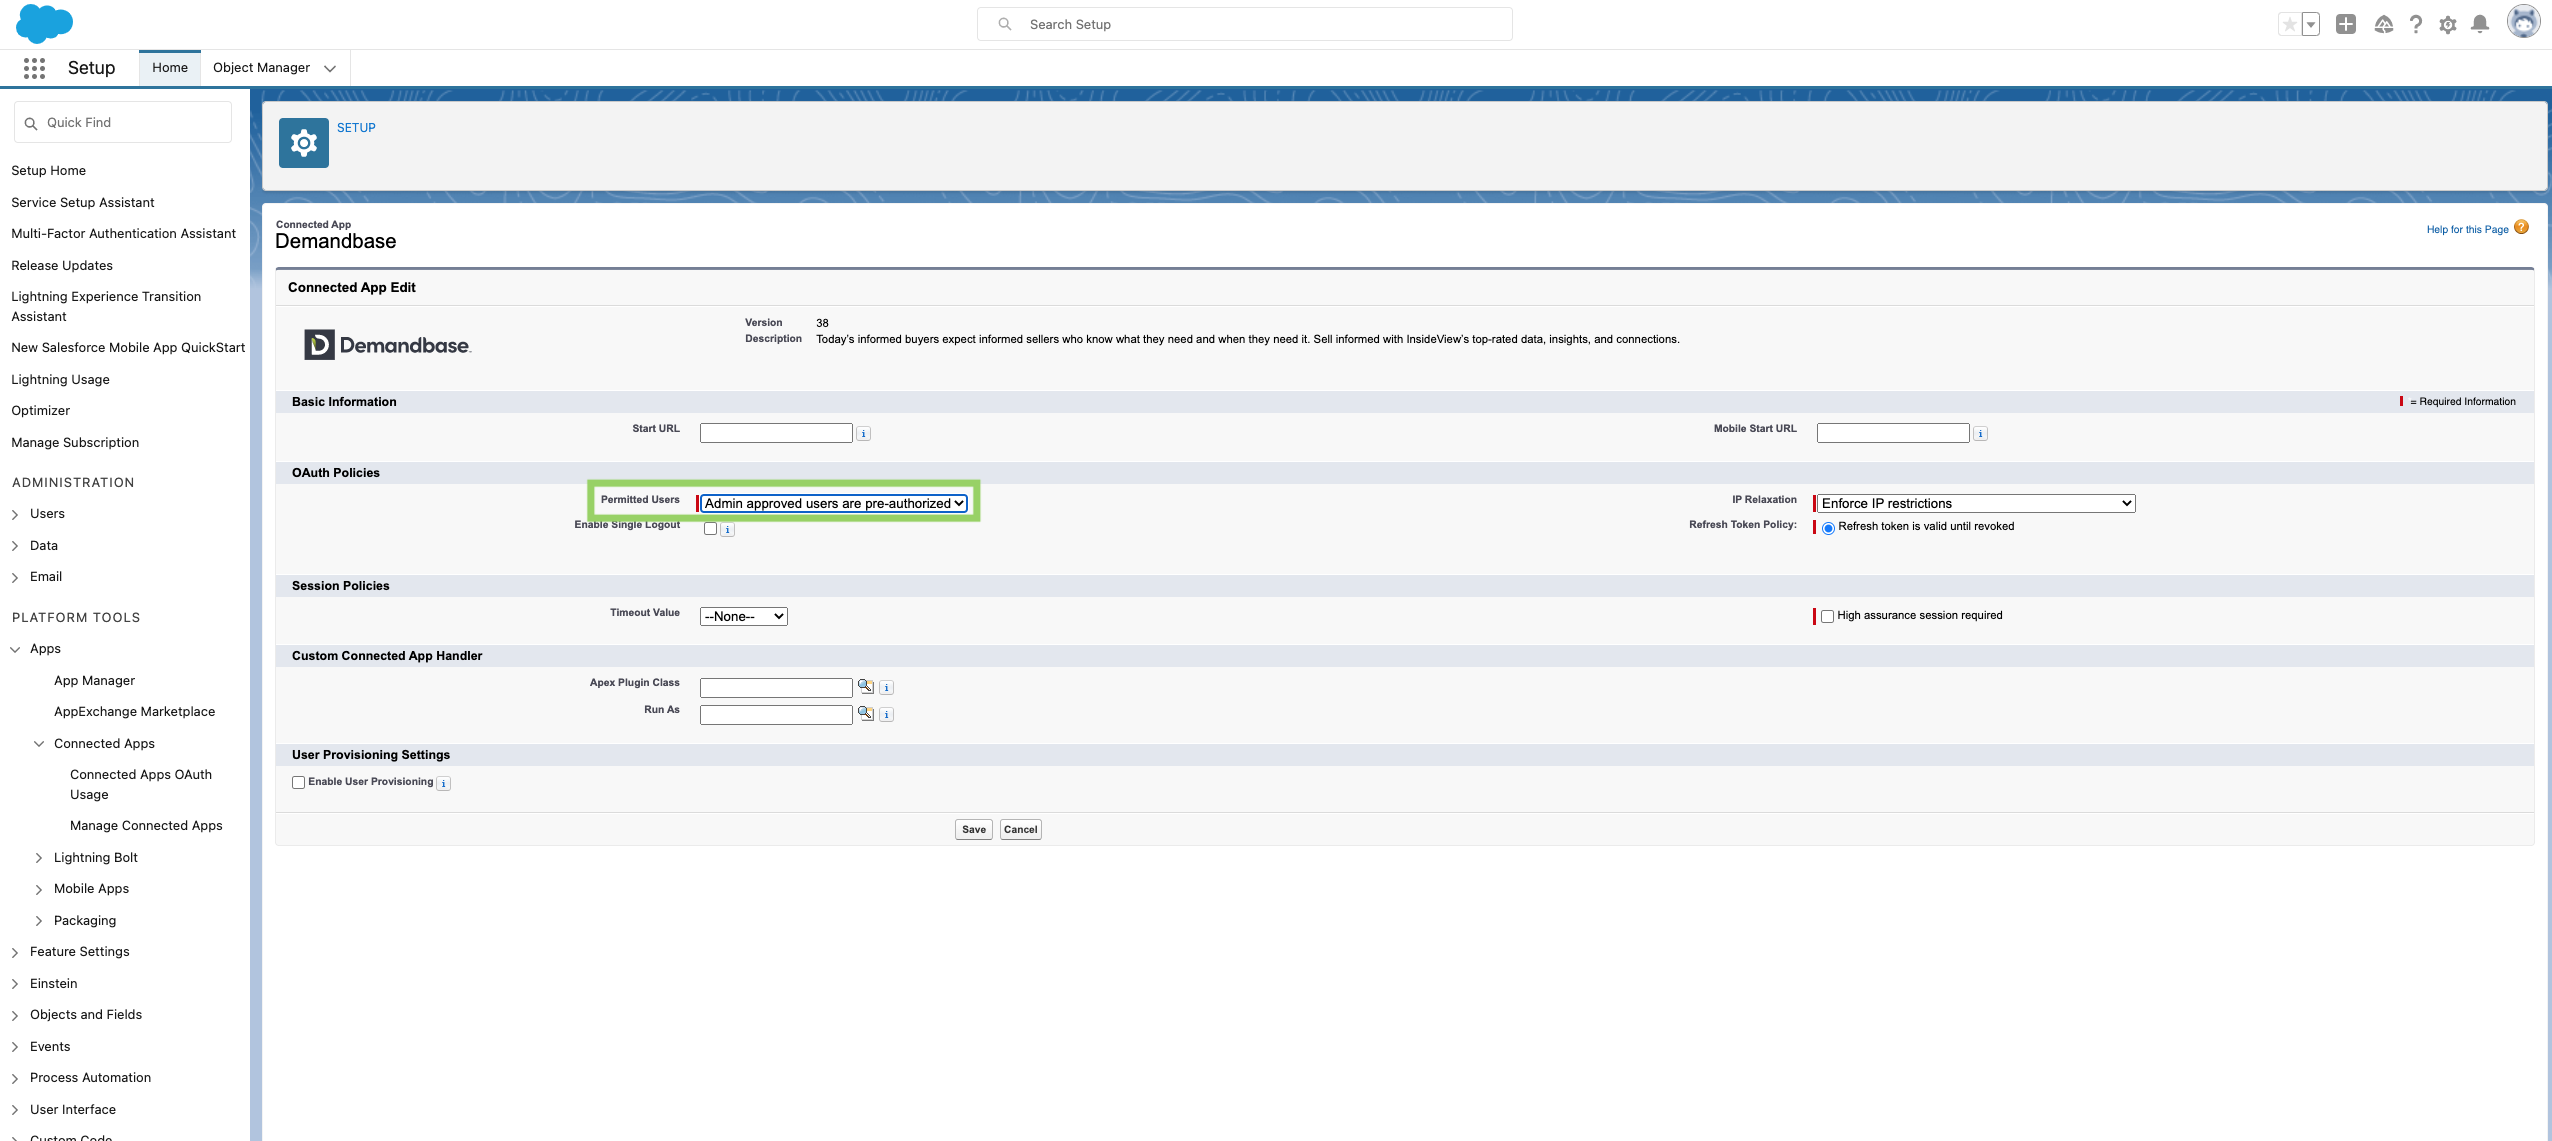This screenshot has height=1141, width=2552.
Task: Open the IP Relaxation dropdown
Action: 1976,503
